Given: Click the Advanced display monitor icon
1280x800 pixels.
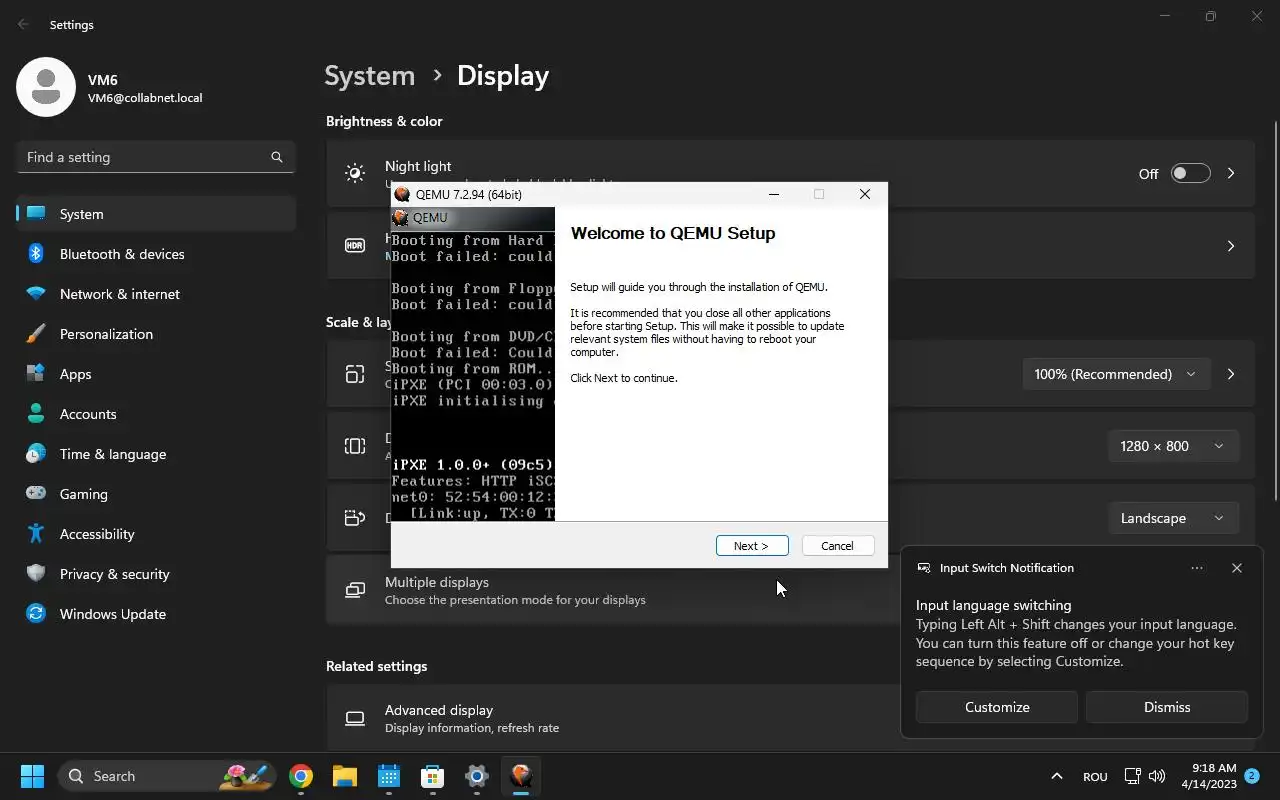Looking at the screenshot, I should tap(355, 718).
